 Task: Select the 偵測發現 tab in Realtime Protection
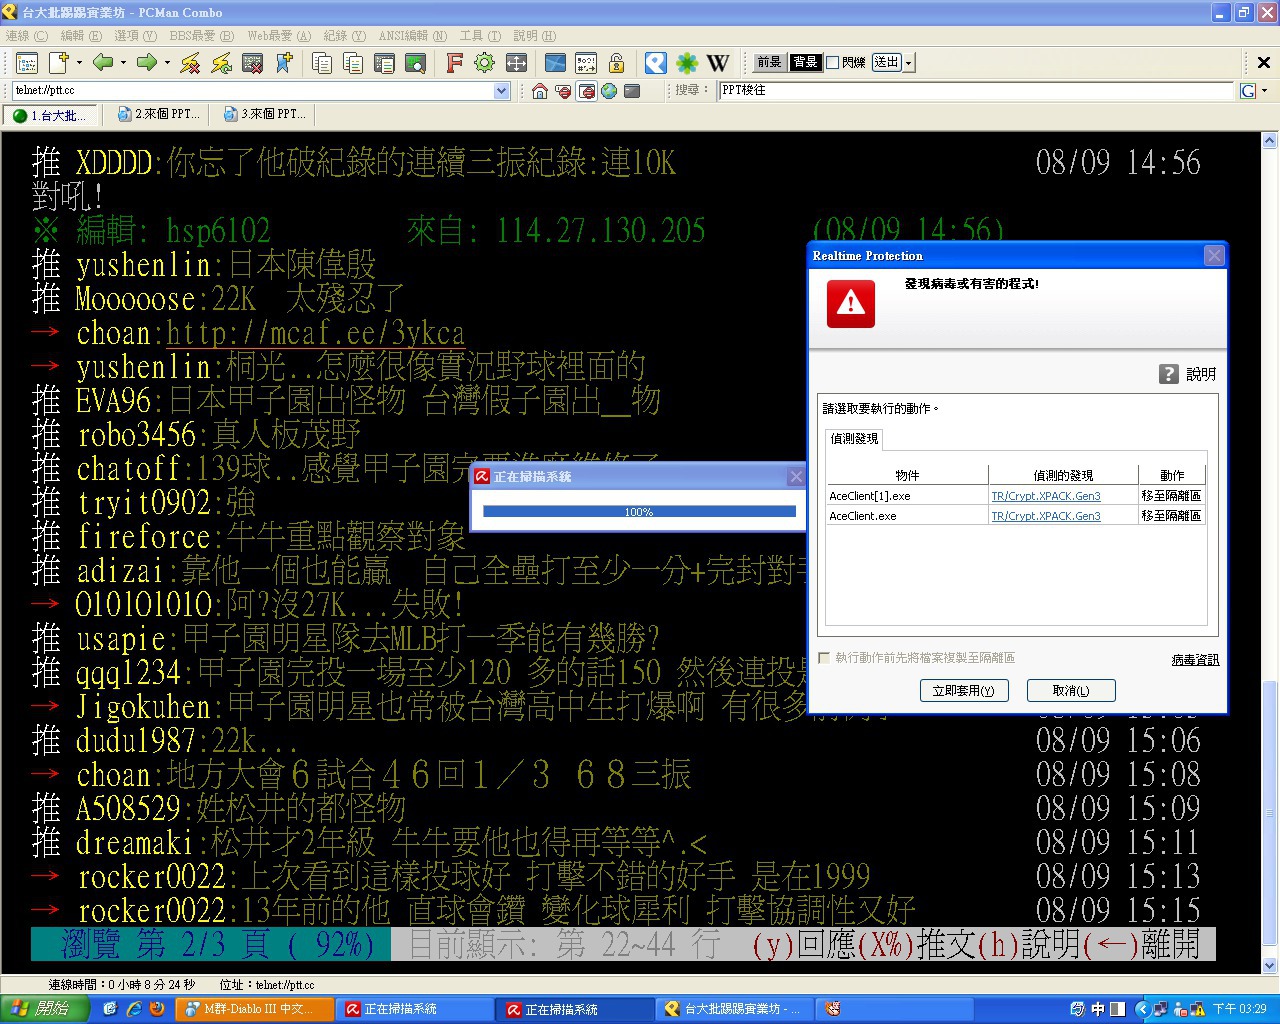tap(854, 439)
